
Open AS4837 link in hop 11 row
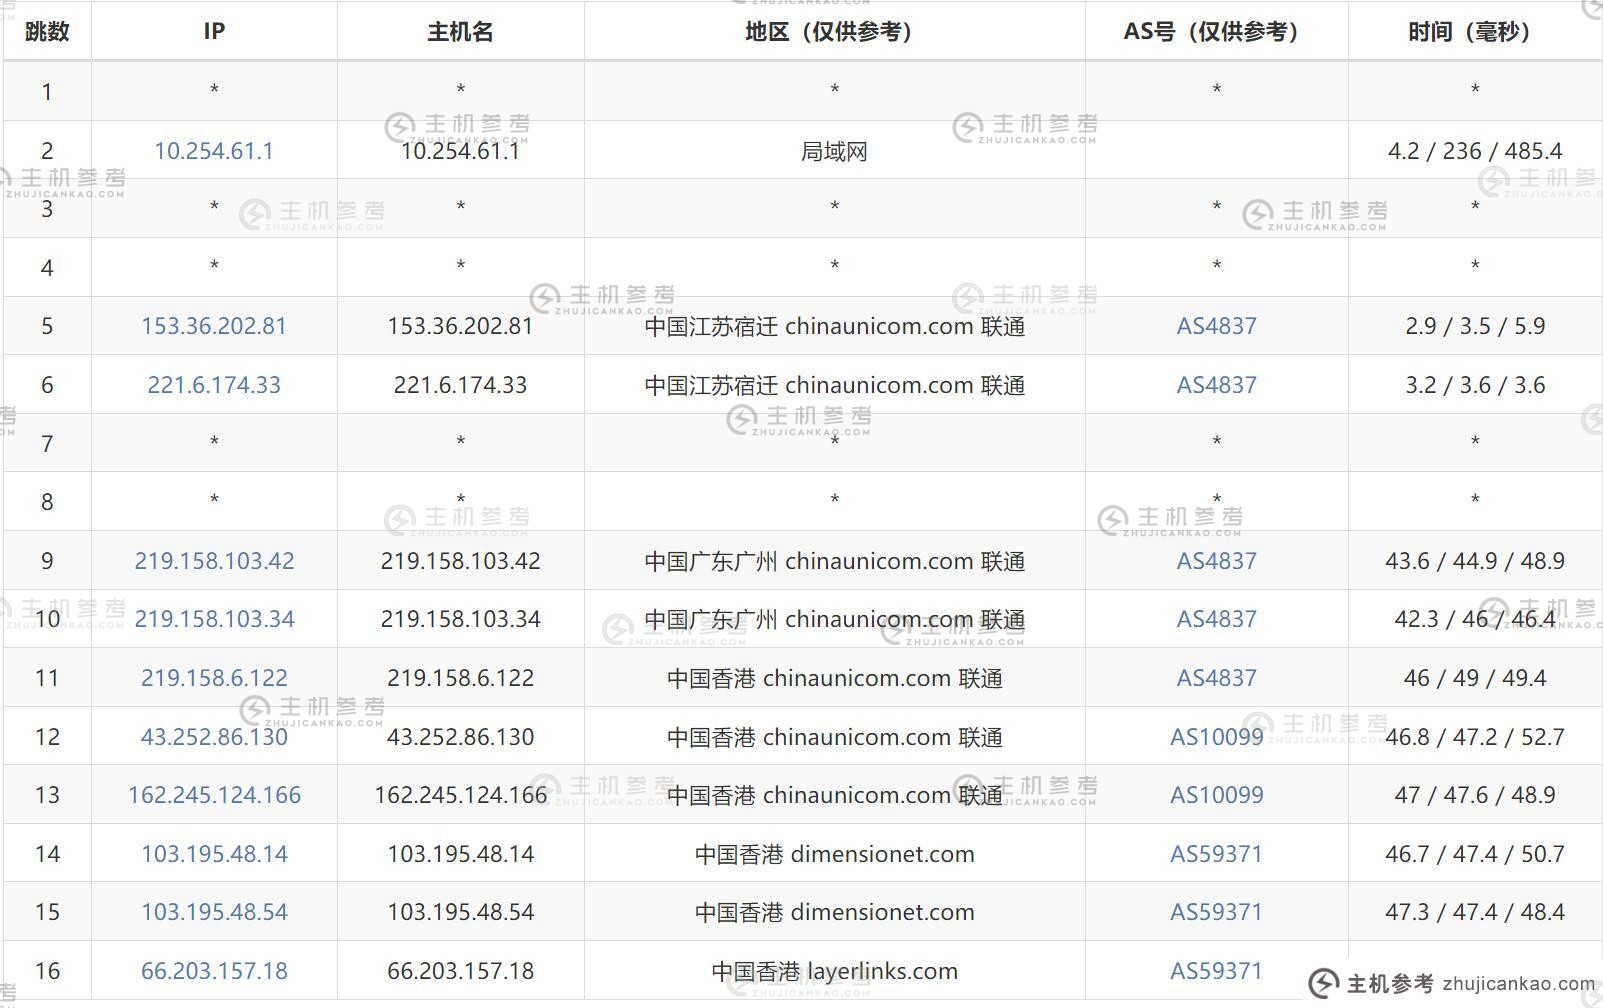click(x=1216, y=678)
